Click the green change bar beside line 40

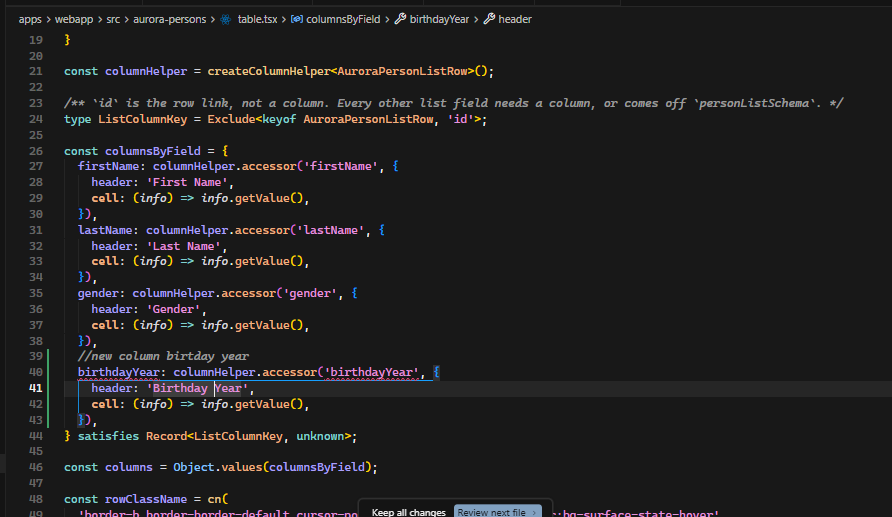click(x=48, y=372)
